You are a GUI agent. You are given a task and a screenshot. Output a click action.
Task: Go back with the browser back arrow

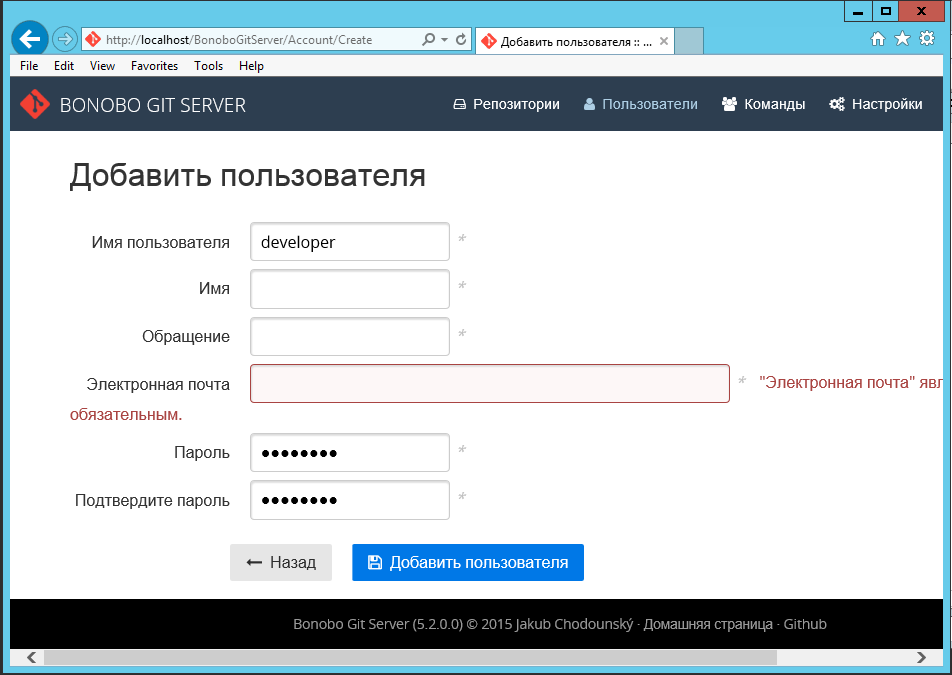tap(29, 39)
